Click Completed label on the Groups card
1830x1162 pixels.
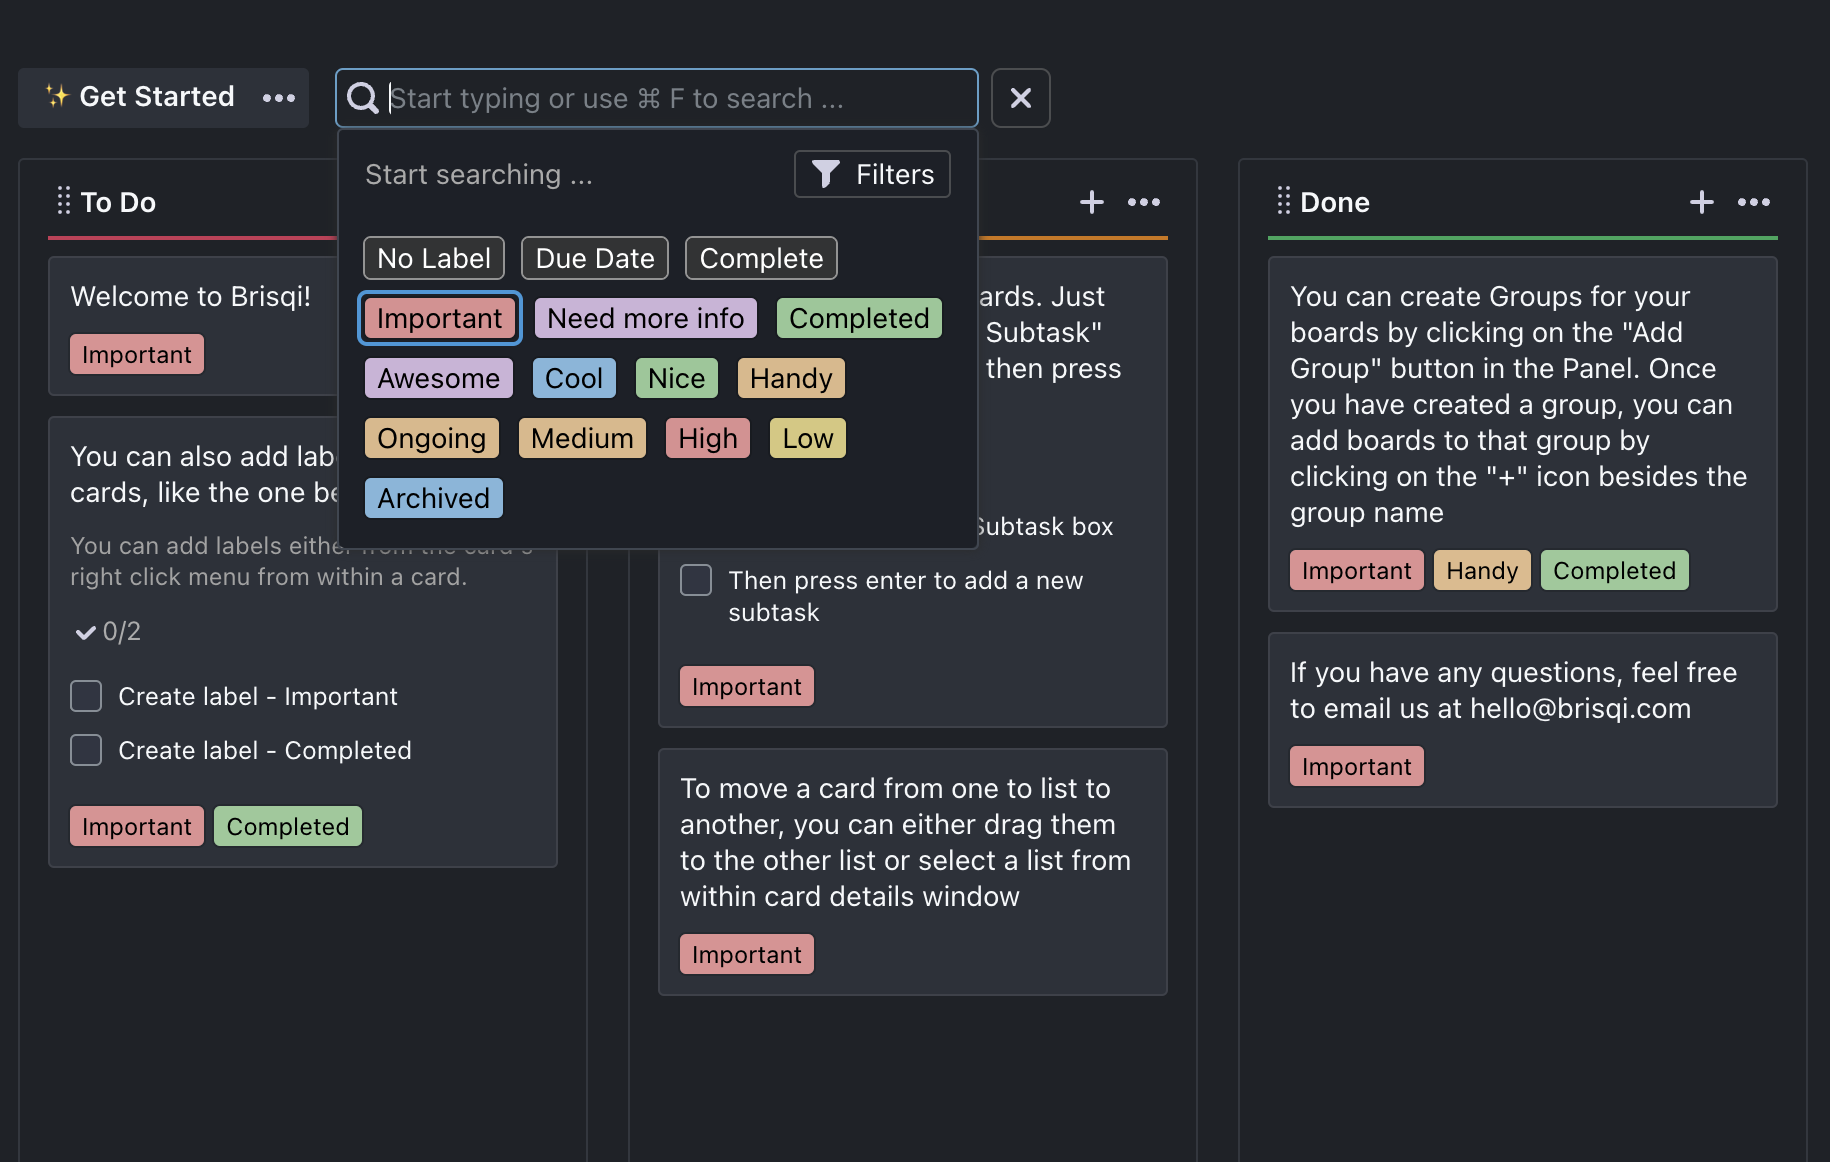click(1615, 570)
